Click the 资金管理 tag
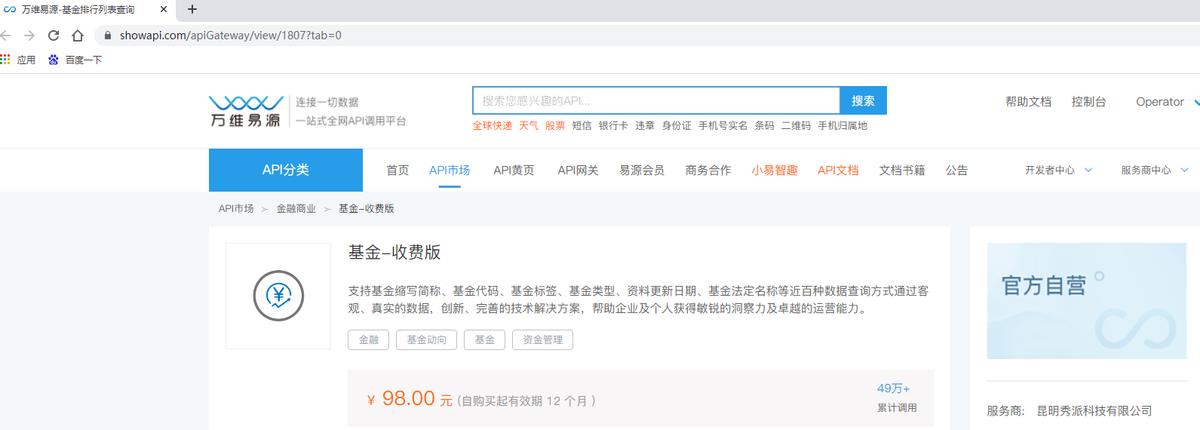This screenshot has width=1200, height=430. point(543,340)
